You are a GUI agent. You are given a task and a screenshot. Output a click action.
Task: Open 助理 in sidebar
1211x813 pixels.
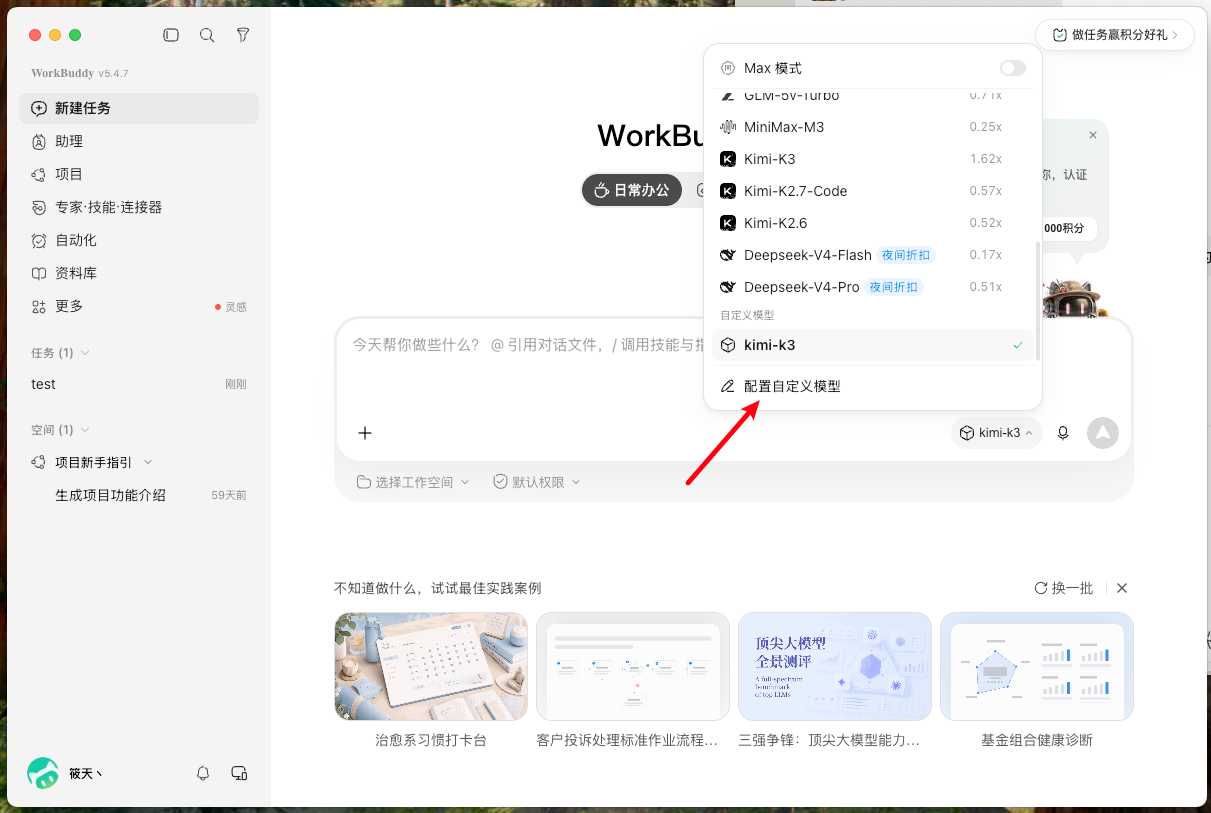(x=139, y=141)
